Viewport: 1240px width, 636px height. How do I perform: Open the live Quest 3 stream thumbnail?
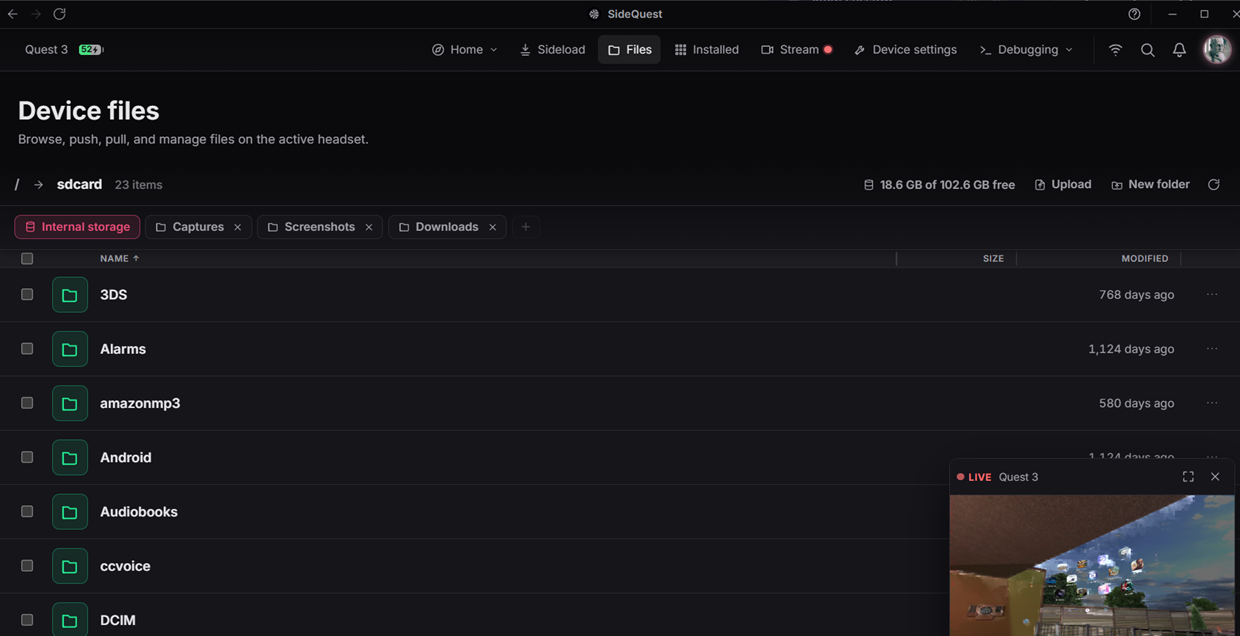1092,565
